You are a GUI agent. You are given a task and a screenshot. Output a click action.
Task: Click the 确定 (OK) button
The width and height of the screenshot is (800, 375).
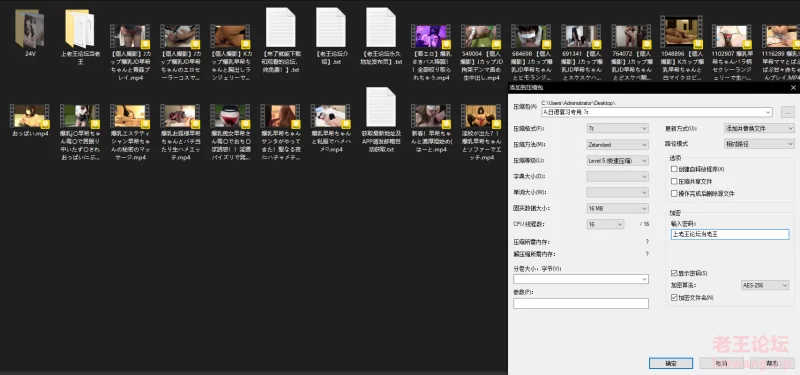point(670,363)
